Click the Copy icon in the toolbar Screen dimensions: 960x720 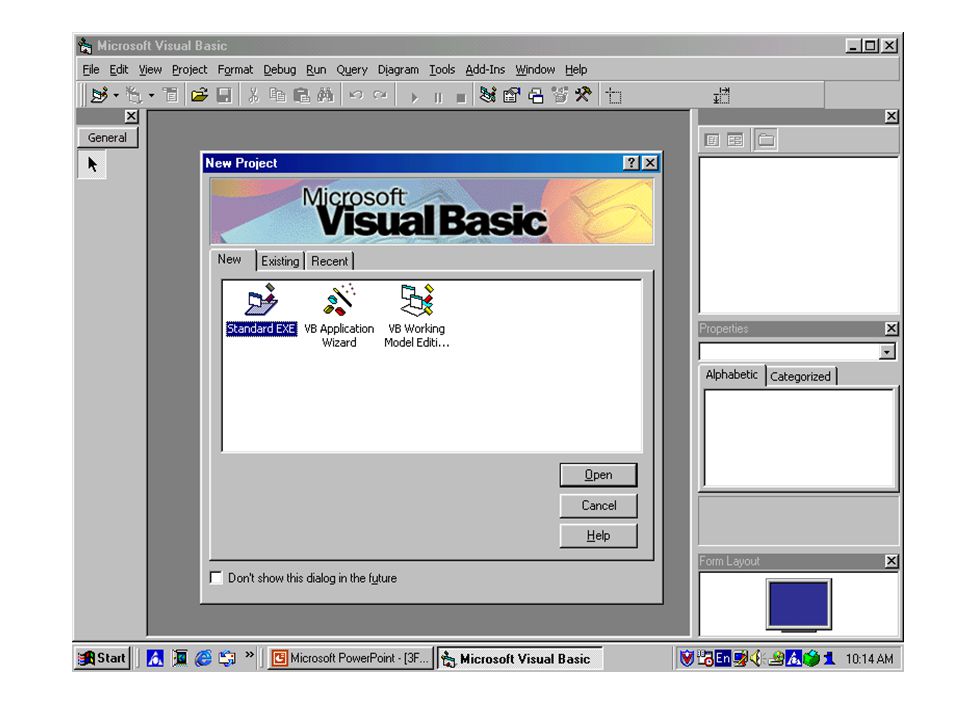277,95
